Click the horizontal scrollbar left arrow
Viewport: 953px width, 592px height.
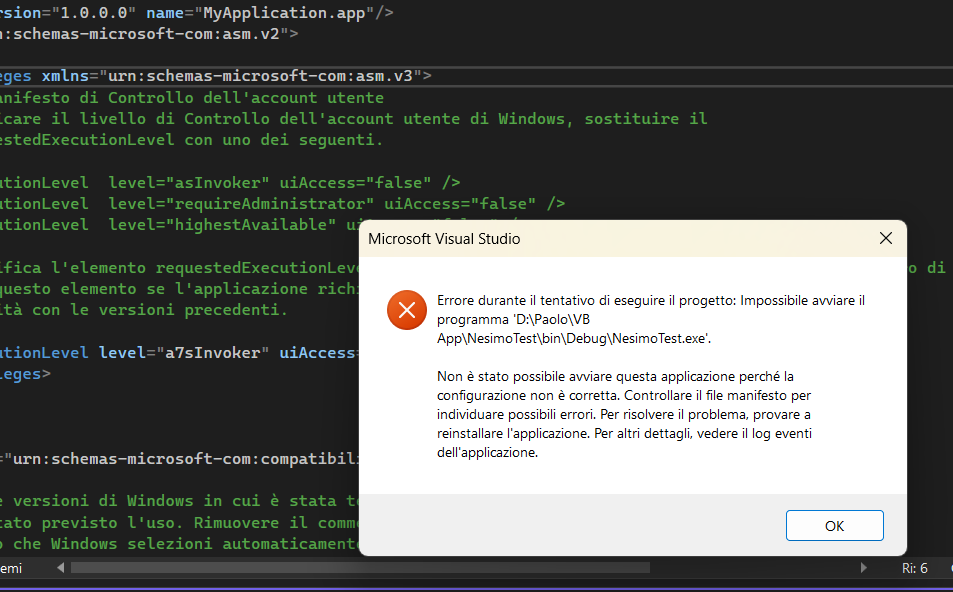pos(60,568)
